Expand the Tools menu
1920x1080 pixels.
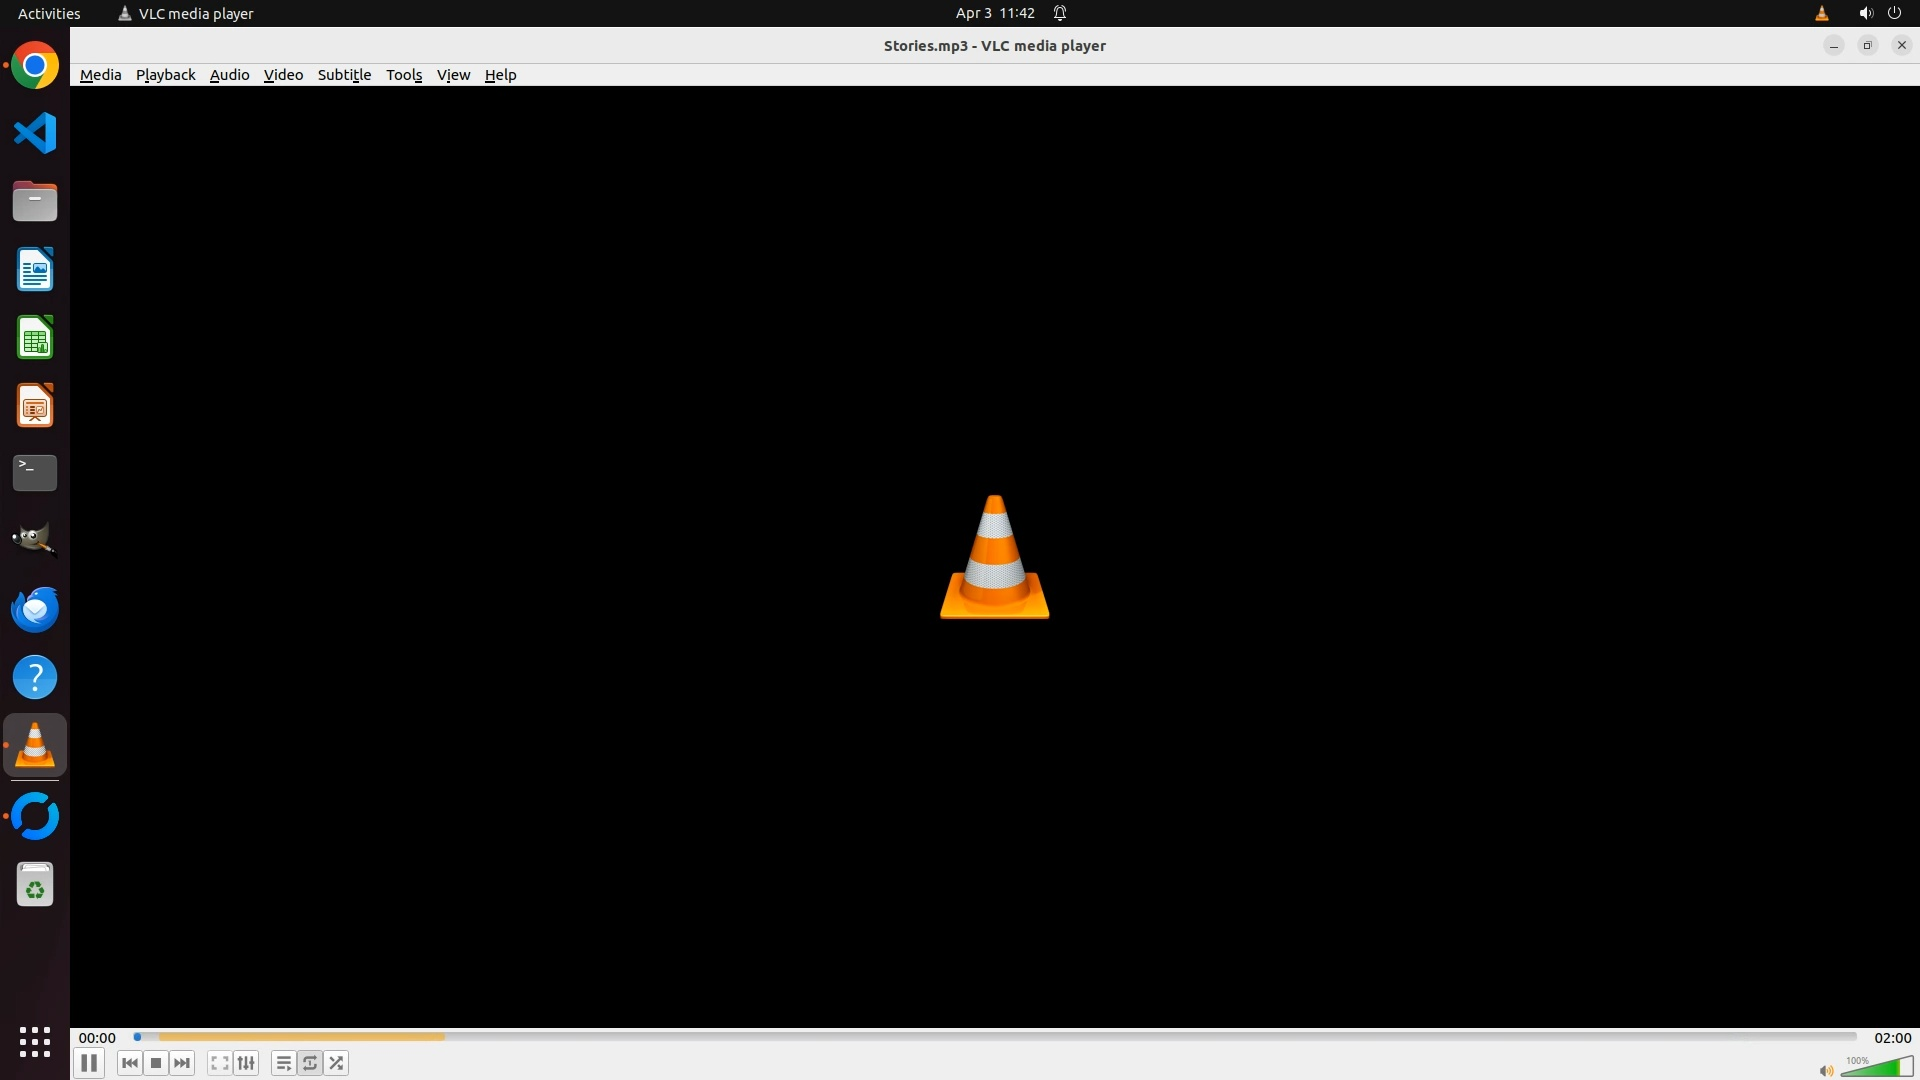click(404, 75)
